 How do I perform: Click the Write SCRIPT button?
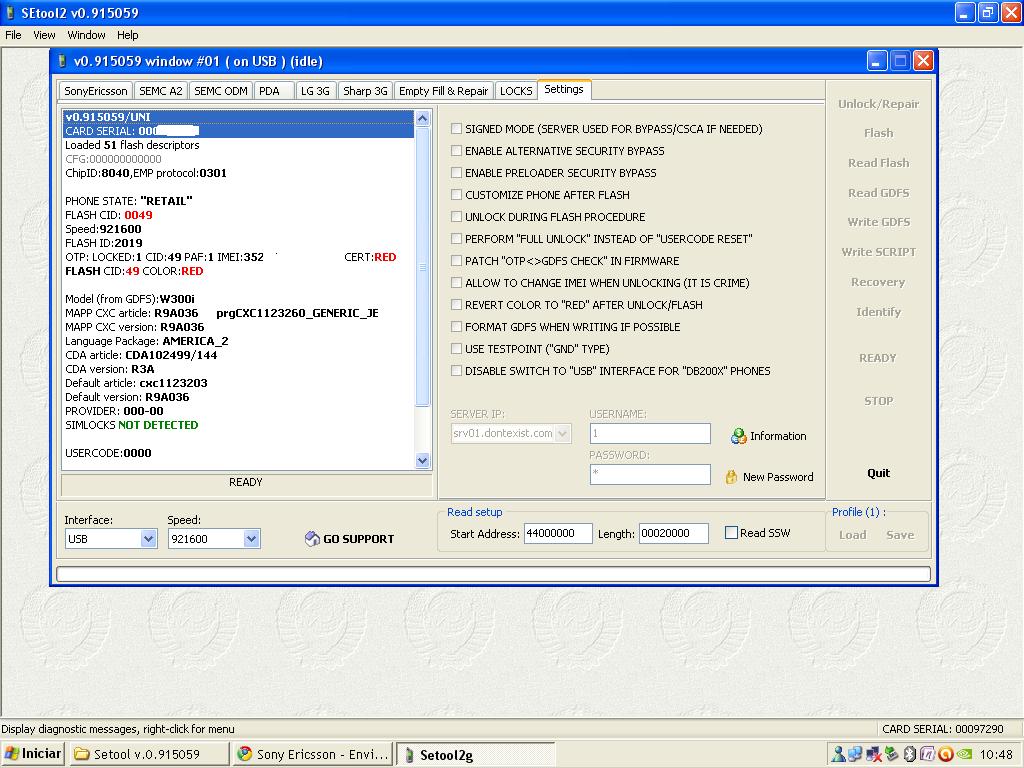click(878, 252)
